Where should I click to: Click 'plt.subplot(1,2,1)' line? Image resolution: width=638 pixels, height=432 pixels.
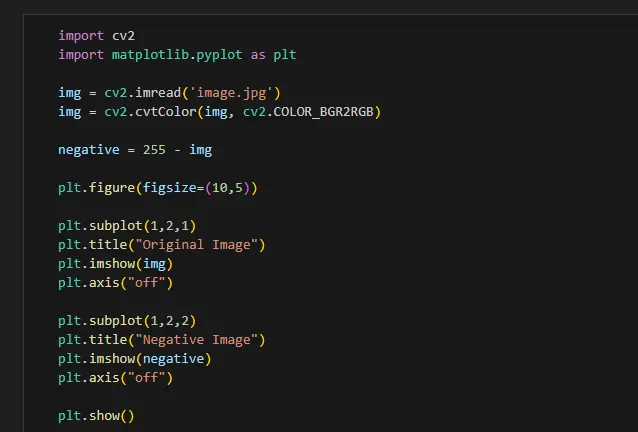(127, 226)
